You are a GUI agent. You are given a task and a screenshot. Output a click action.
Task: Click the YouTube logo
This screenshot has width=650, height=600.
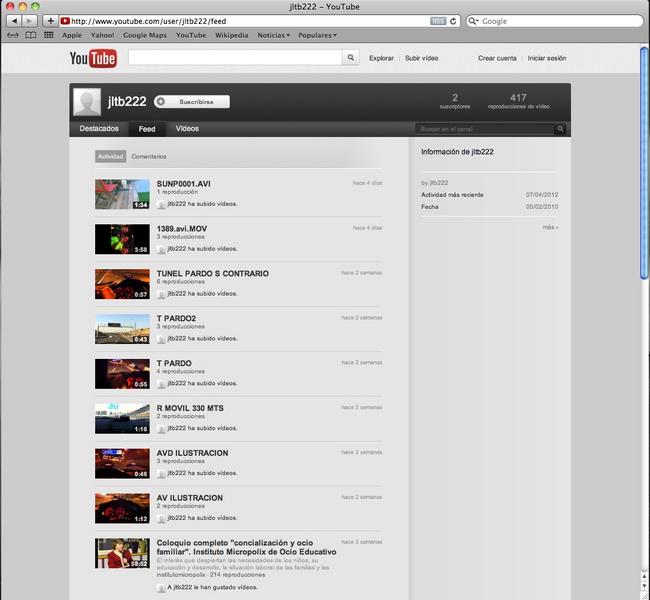click(x=93, y=59)
